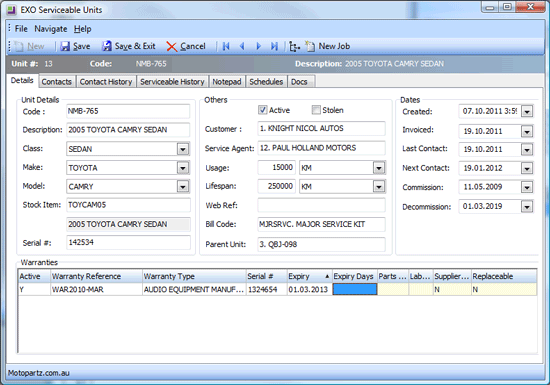
Task: Open the Lifespan KM unit dropdown
Action: (379, 187)
